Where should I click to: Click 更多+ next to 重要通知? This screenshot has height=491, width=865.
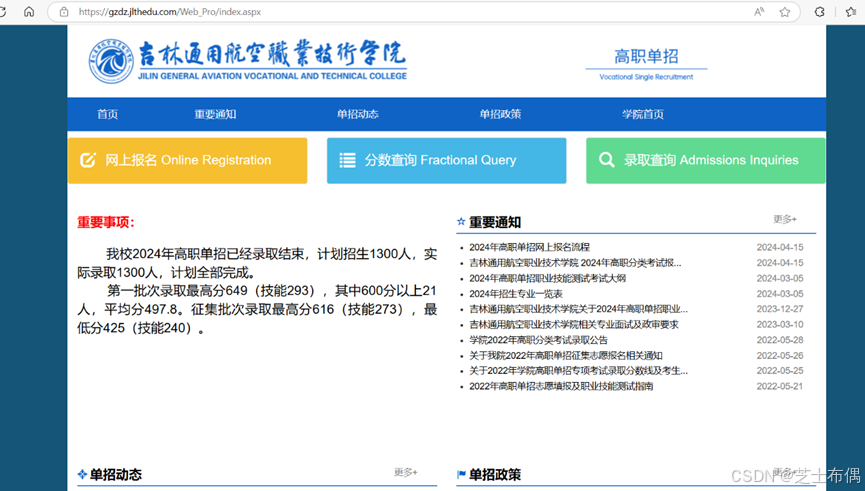pyautogui.click(x=784, y=220)
